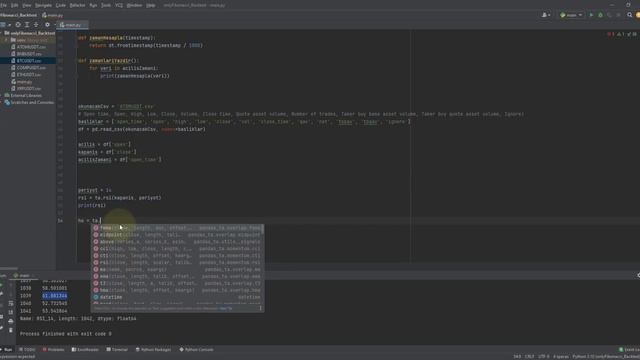The width and height of the screenshot is (640, 360).
Task: Open the user account icon dropdown
Action: 546,15
